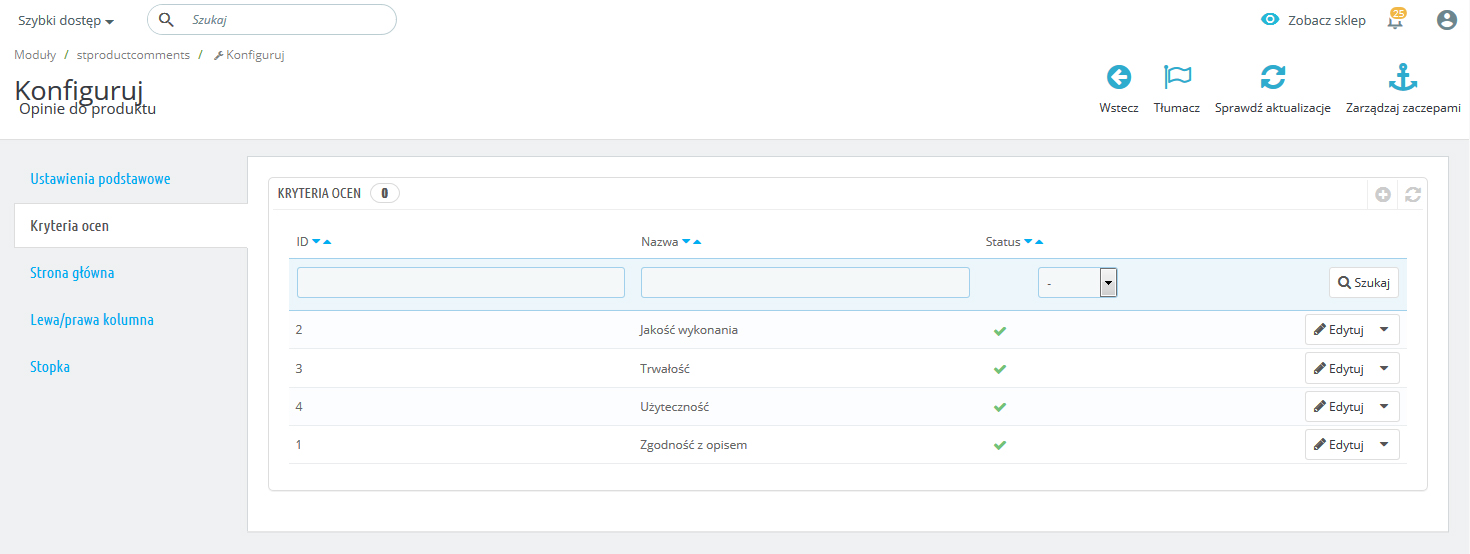Refresh the Kryteria ocen list

(1412, 195)
